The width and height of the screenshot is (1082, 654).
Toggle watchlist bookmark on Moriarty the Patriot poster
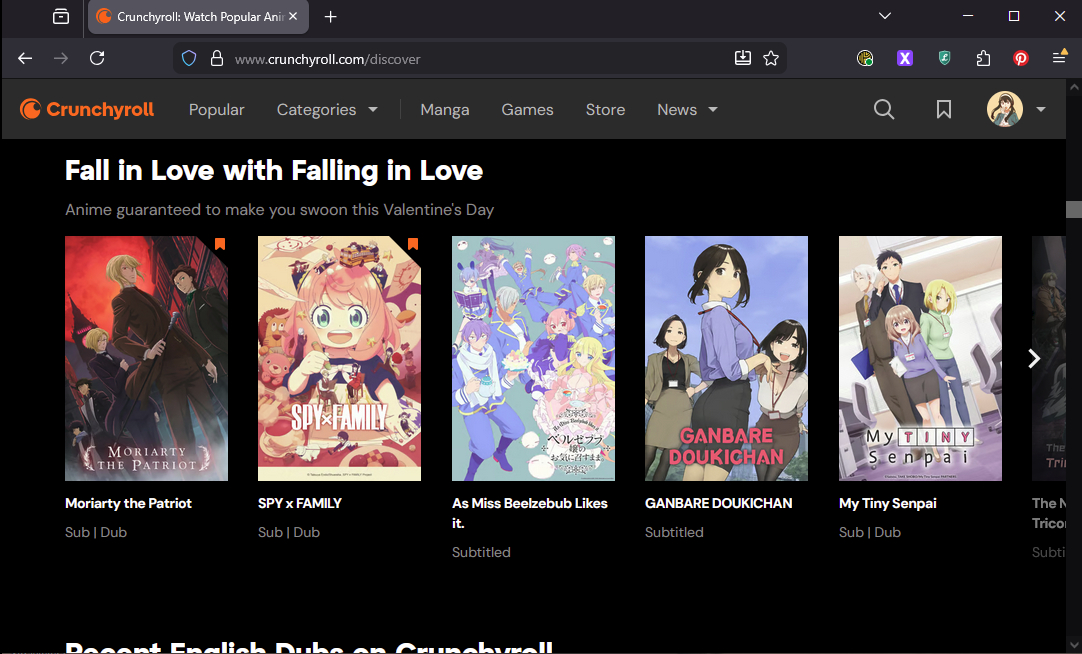pos(220,244)
